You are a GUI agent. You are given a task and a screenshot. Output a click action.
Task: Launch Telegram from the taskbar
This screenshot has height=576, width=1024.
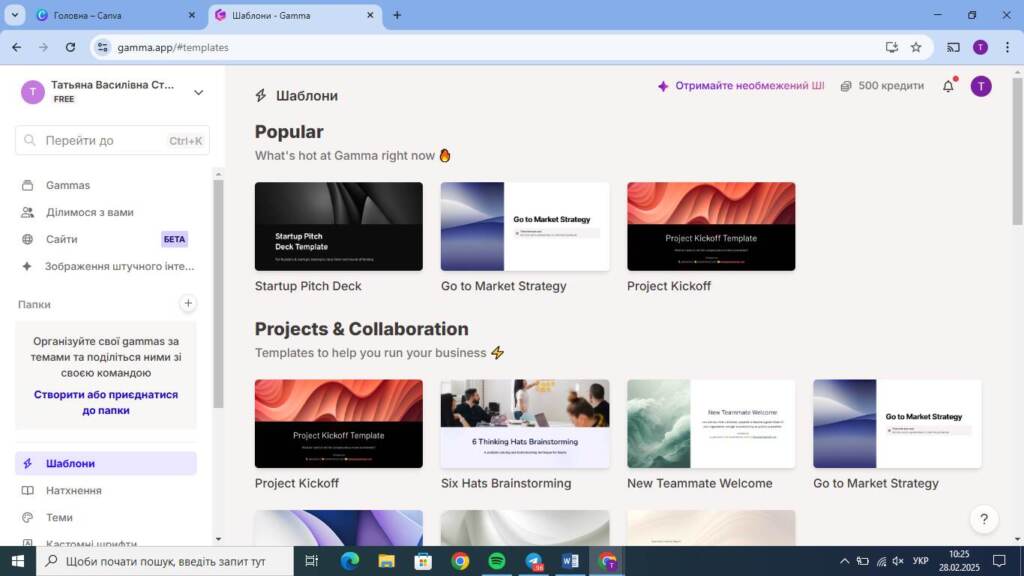534,561
